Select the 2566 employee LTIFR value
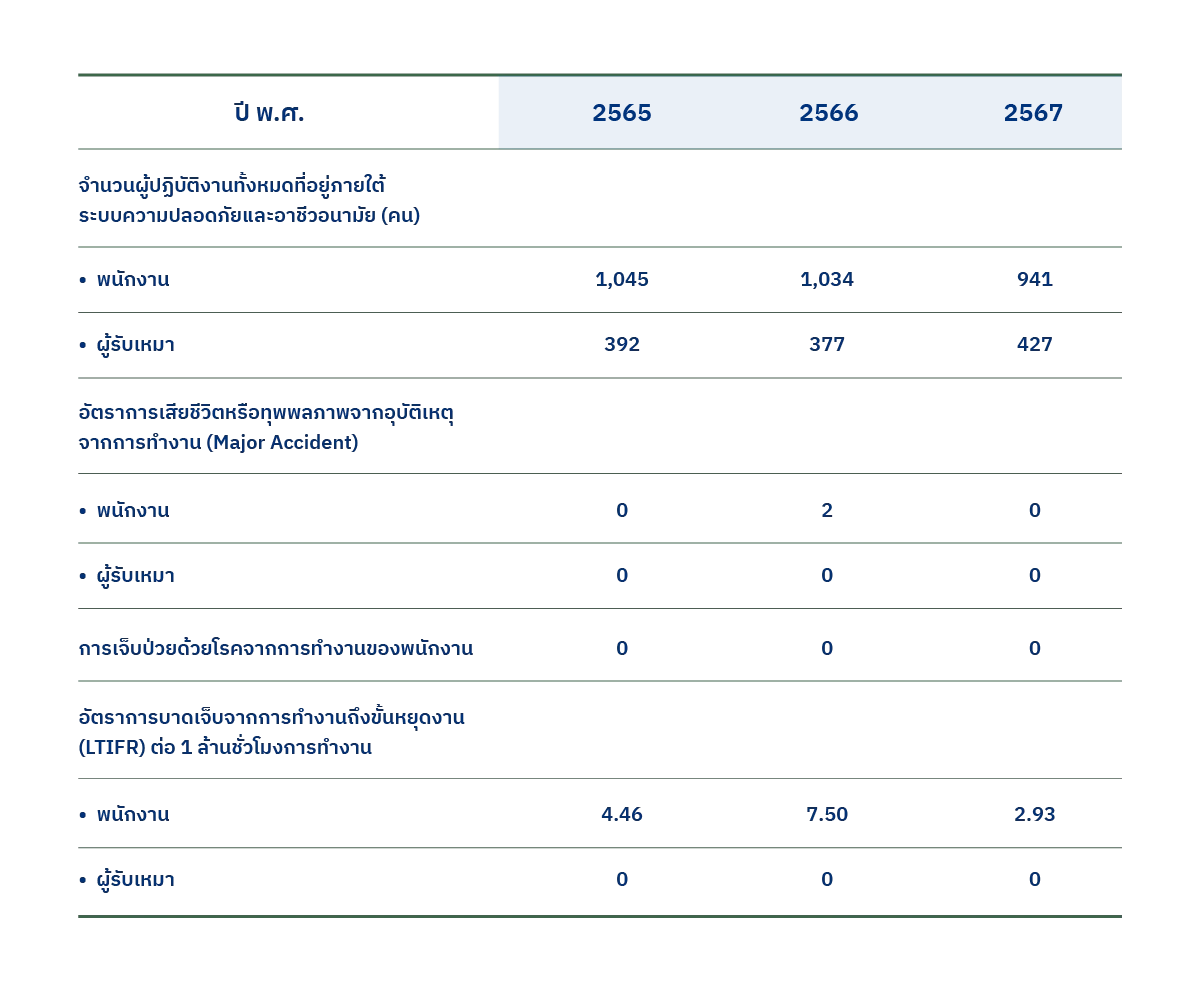This screenshot has width=1201, height=991. coord(828,815)
